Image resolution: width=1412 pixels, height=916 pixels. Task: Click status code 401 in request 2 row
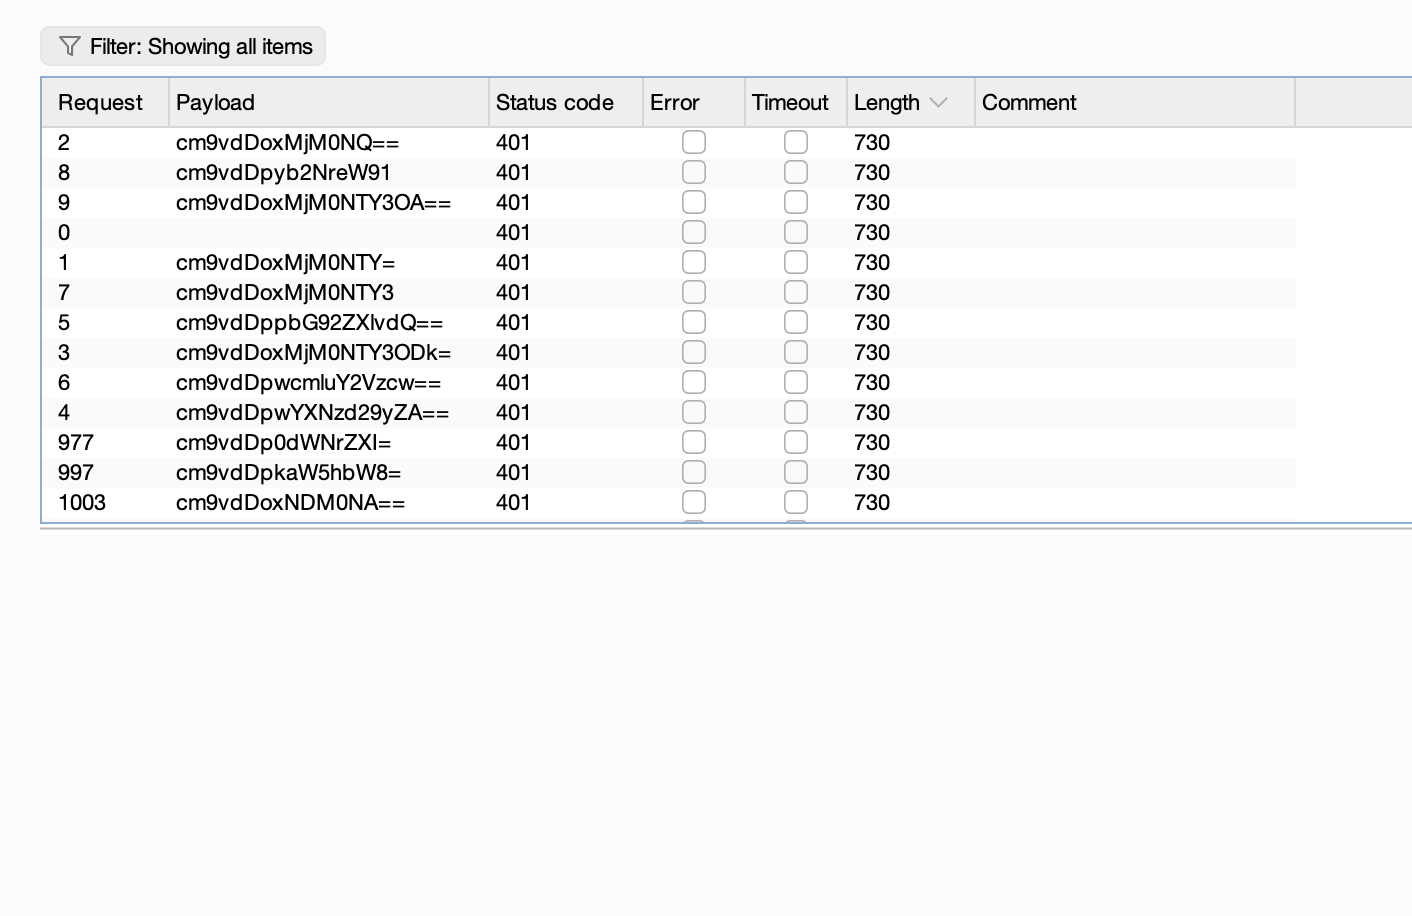[513, 142]
